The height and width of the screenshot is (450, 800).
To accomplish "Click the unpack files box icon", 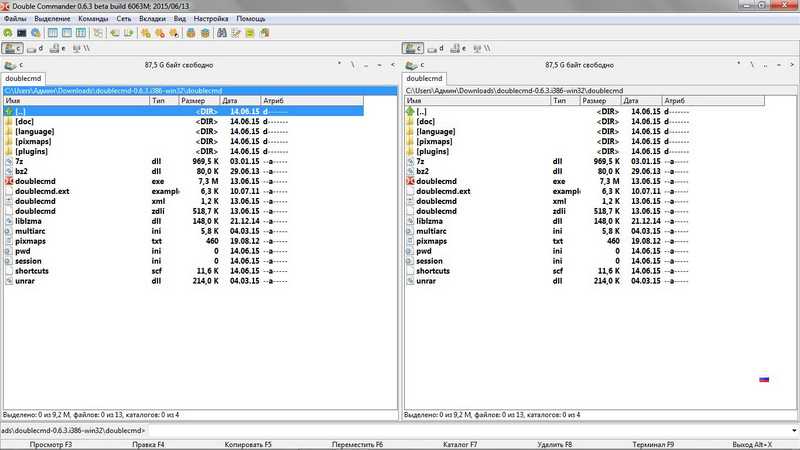I will tap(205, 33).
